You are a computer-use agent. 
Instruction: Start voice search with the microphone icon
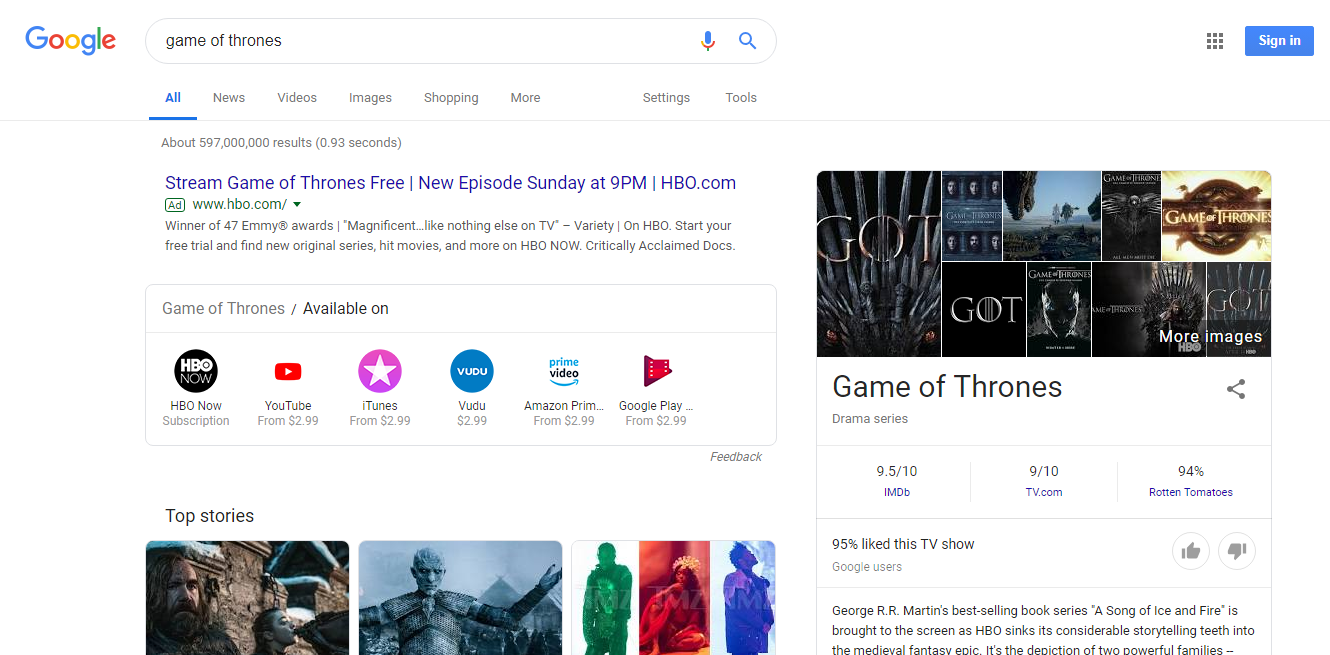708,41
